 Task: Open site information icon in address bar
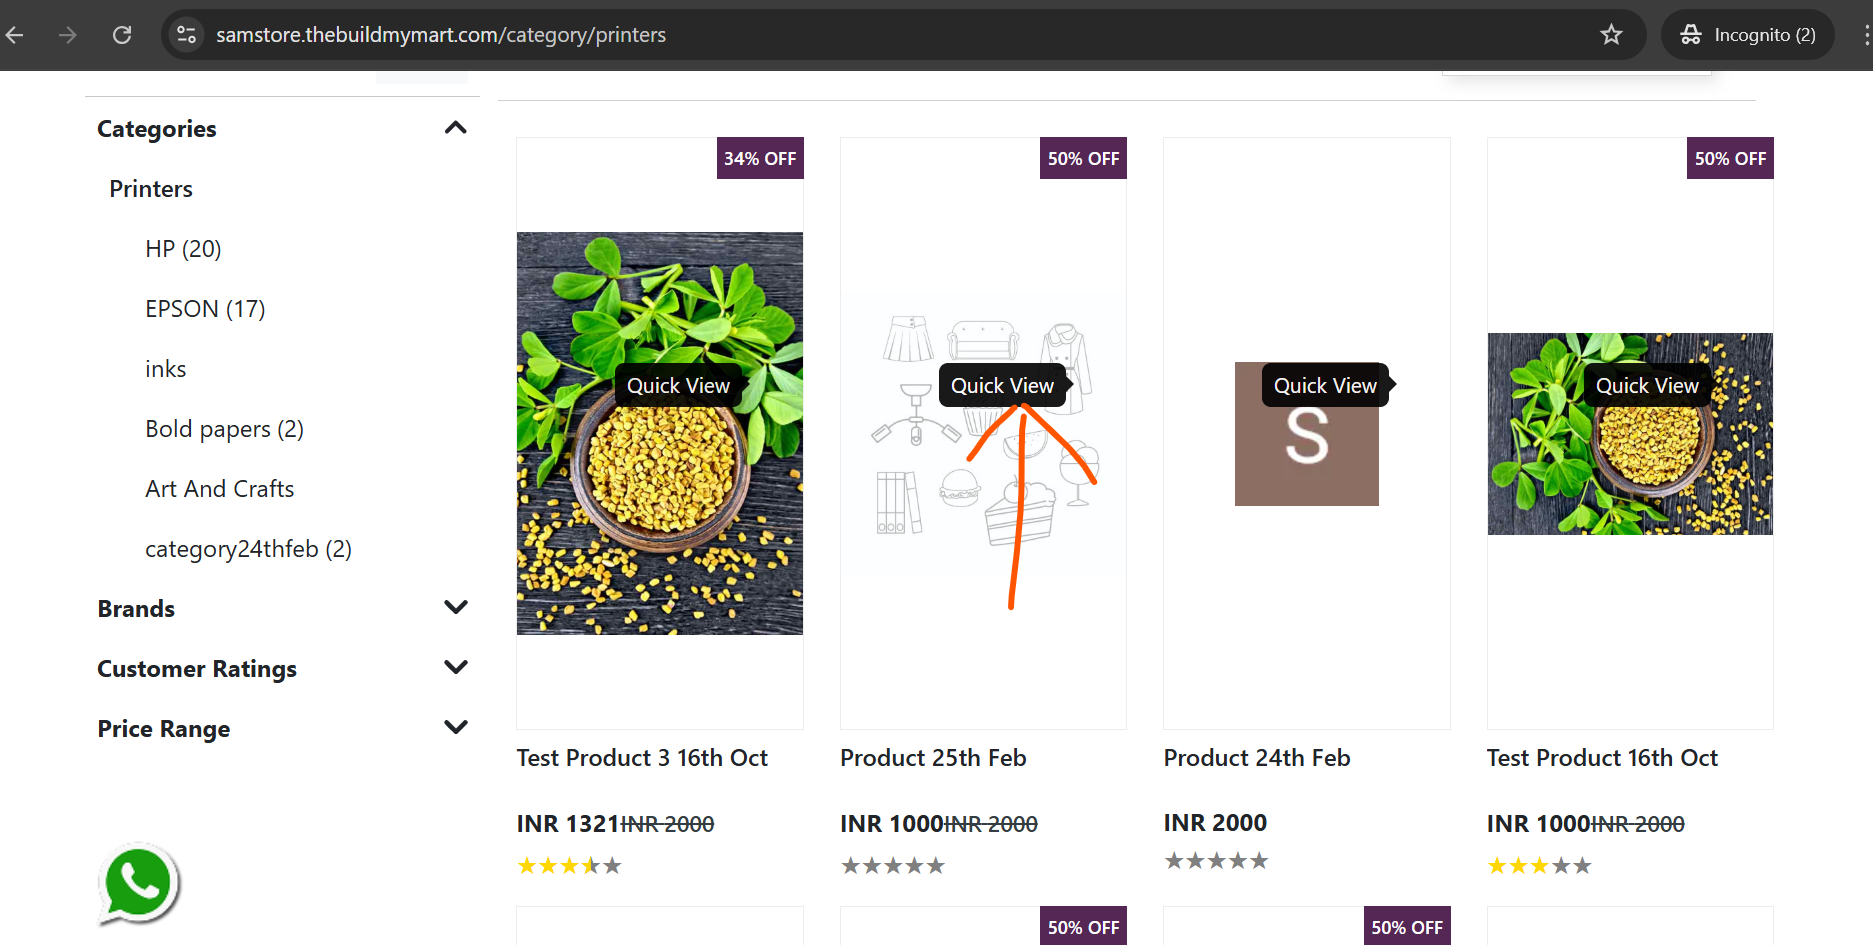(x=187, y=35)
